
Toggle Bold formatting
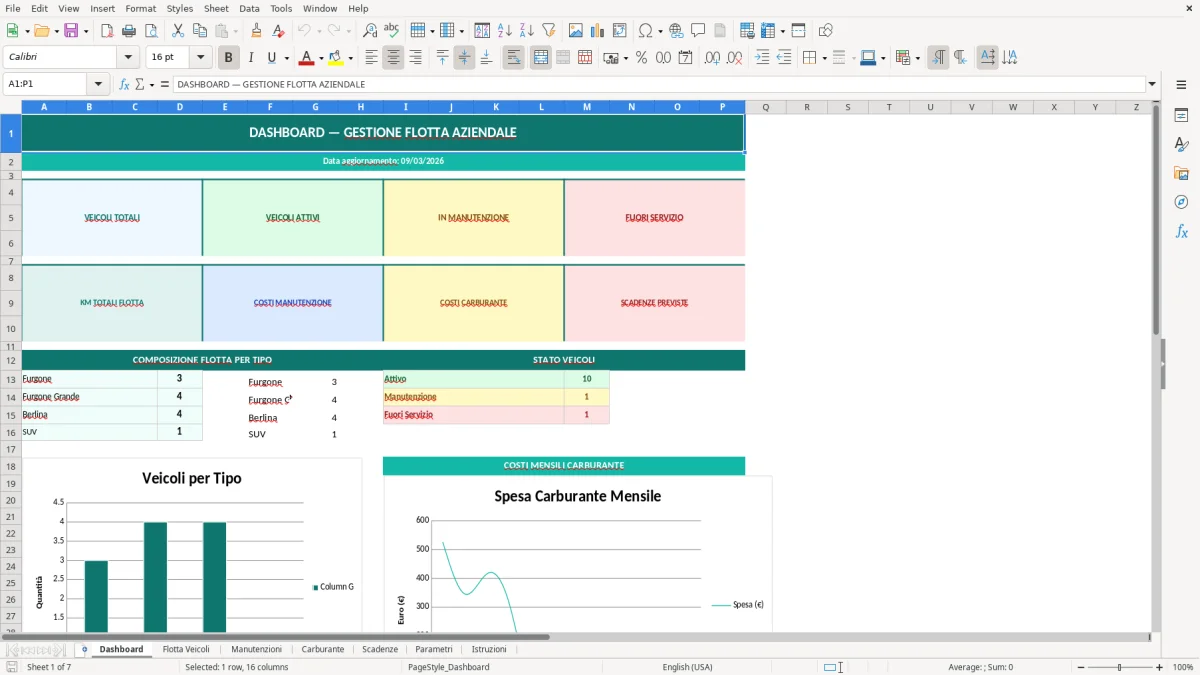(228, 58)
